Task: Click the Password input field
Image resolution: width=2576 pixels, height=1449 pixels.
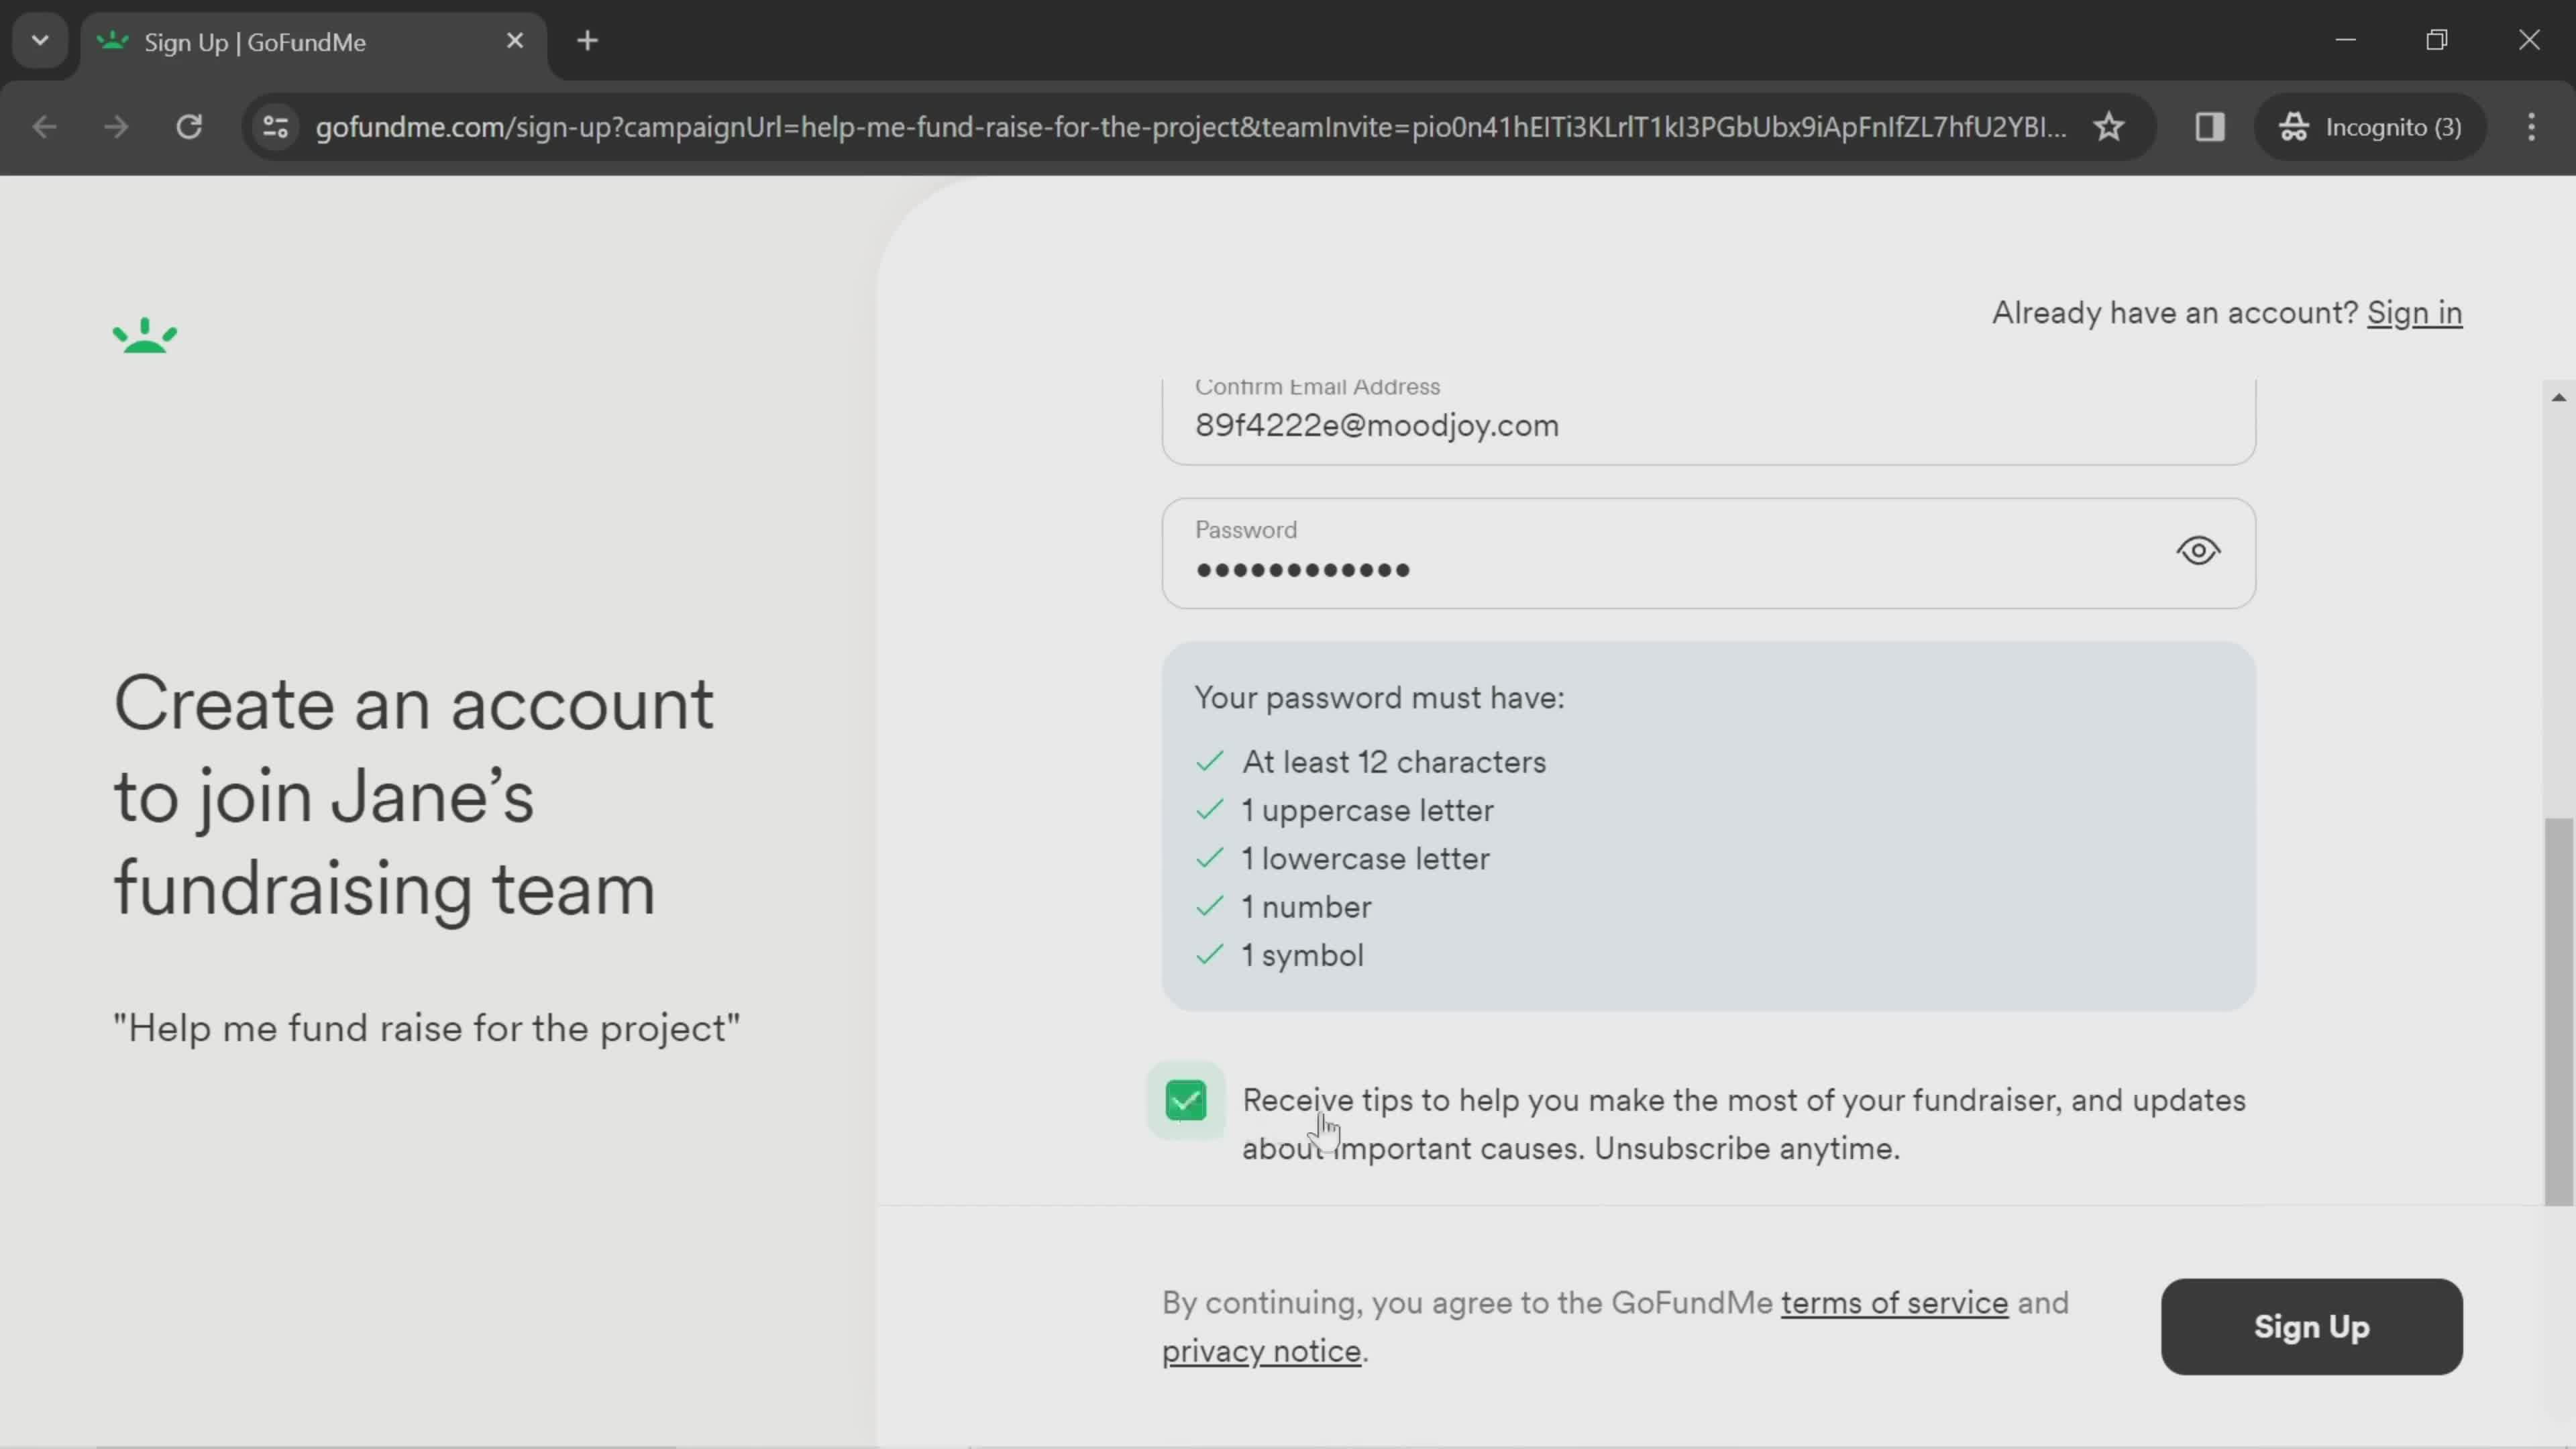Action: (x=1708, y=553)
